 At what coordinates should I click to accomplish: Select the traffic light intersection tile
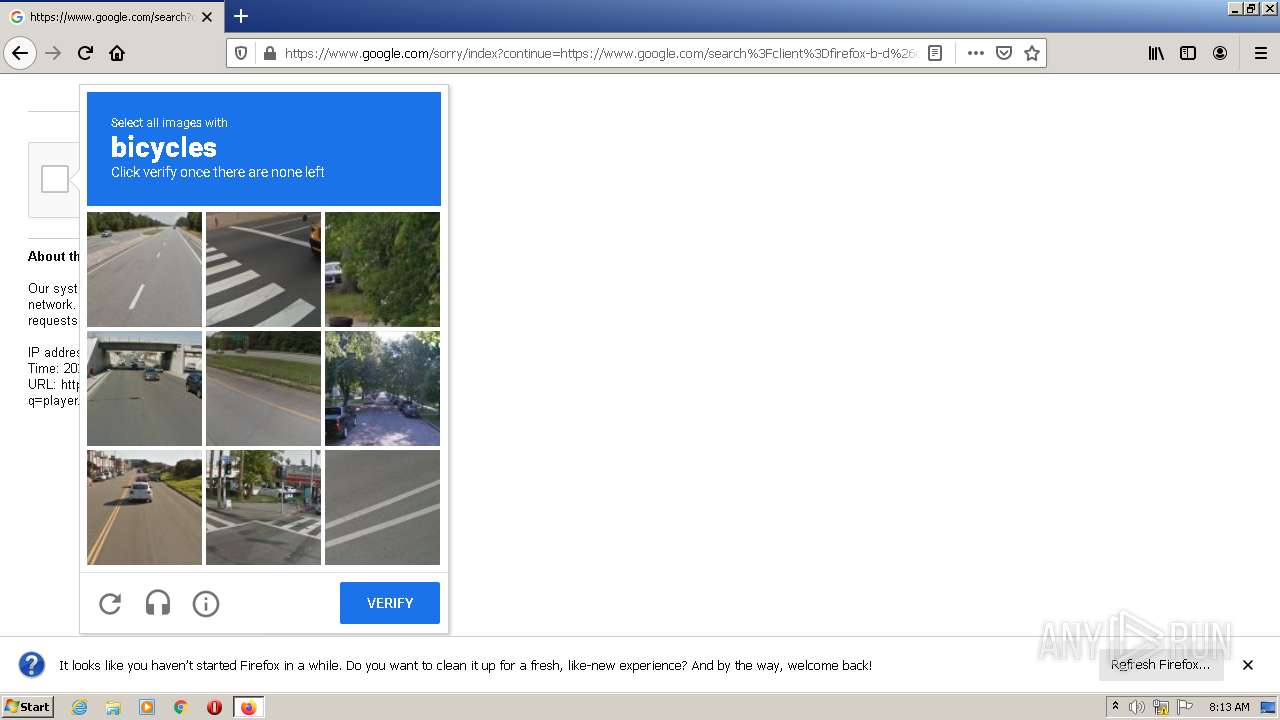tap(263, 507)
